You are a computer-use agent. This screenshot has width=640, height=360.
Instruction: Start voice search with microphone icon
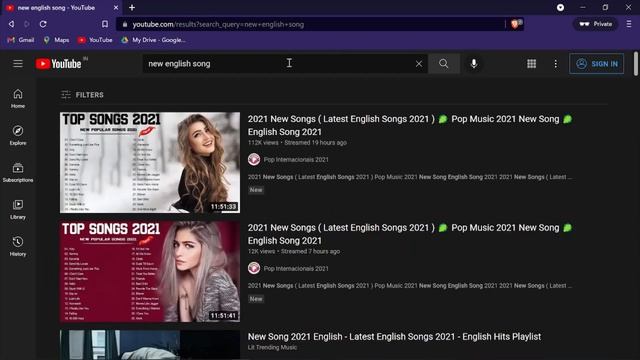click(x=474, y=64)
